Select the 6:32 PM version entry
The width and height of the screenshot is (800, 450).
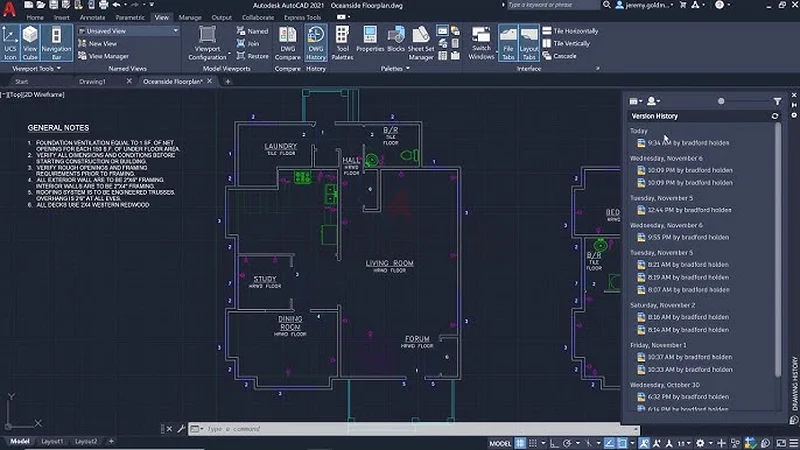(683, 397)
